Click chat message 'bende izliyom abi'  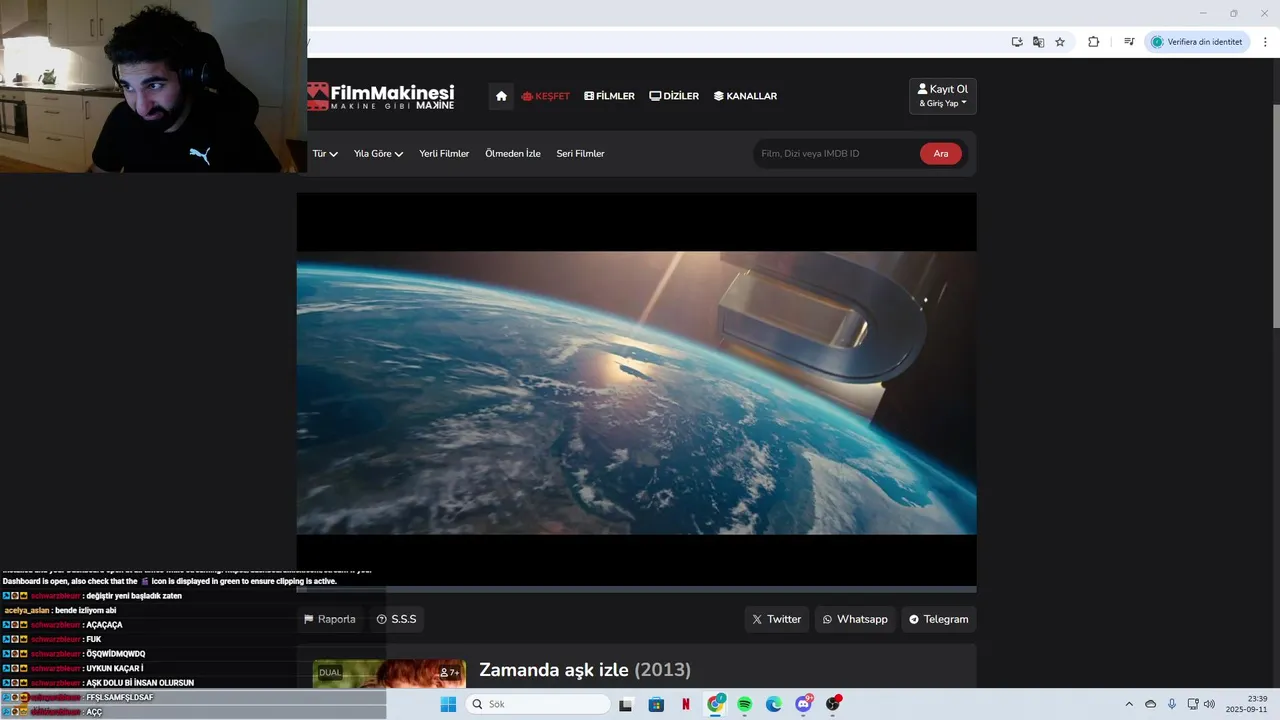86,610
